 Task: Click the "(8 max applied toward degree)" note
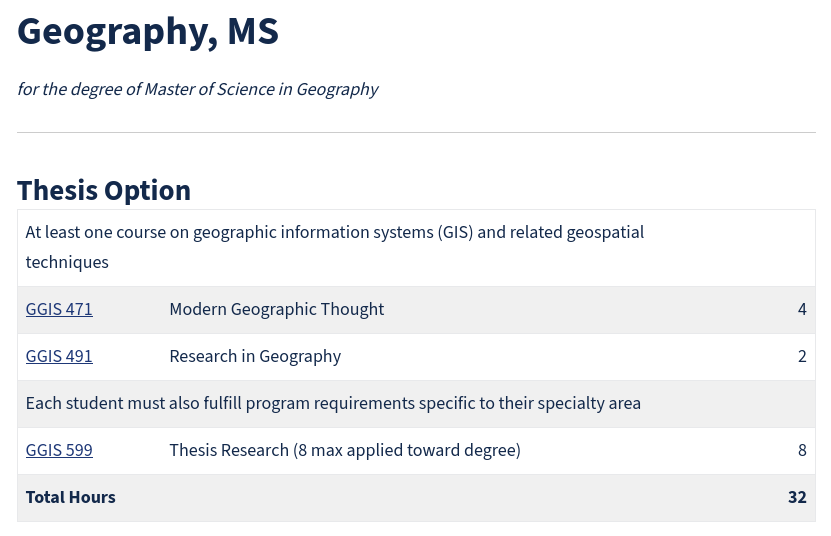[407, 451]
